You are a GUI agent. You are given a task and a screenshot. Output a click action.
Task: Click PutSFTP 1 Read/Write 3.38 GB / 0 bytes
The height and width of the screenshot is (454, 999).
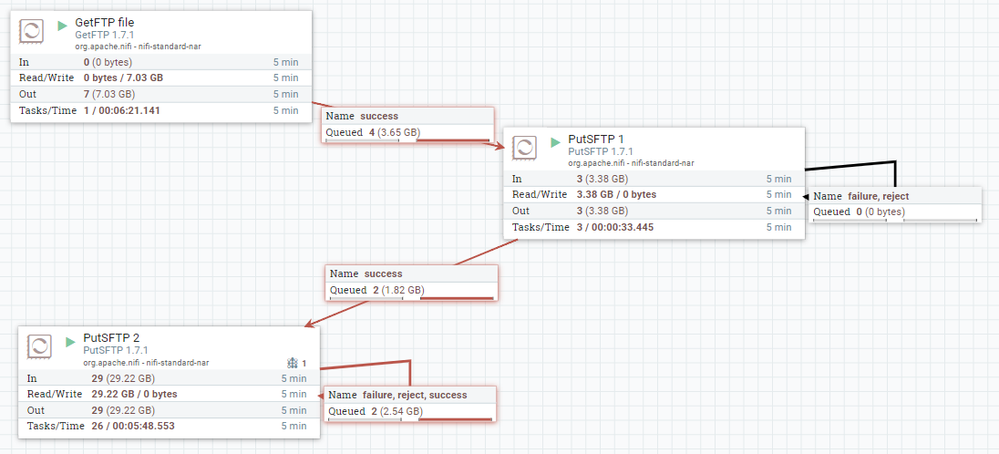click(617, 194)
